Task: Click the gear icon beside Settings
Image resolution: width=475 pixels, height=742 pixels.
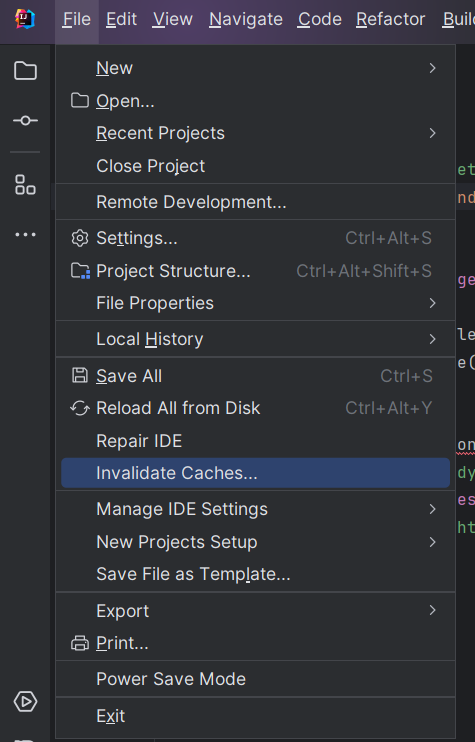Action: (x=79, y=238)
